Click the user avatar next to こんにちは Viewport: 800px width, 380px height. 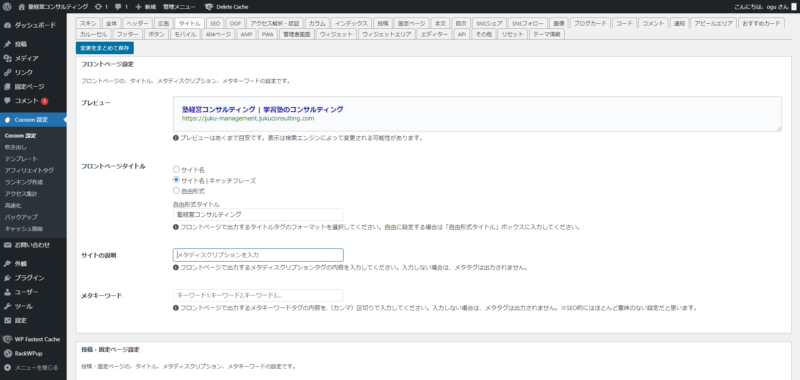(x=795, y=7)
